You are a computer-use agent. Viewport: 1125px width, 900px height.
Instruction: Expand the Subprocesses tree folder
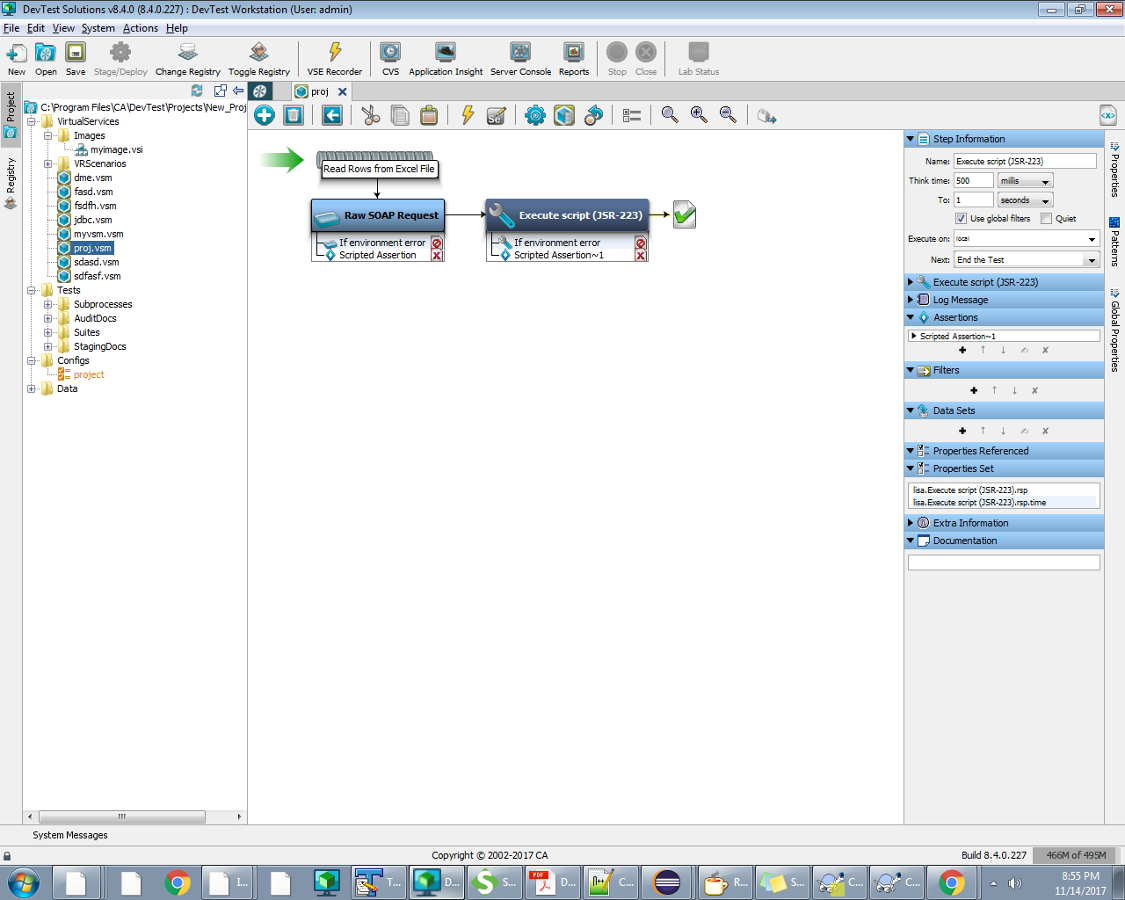click(48, 304)
